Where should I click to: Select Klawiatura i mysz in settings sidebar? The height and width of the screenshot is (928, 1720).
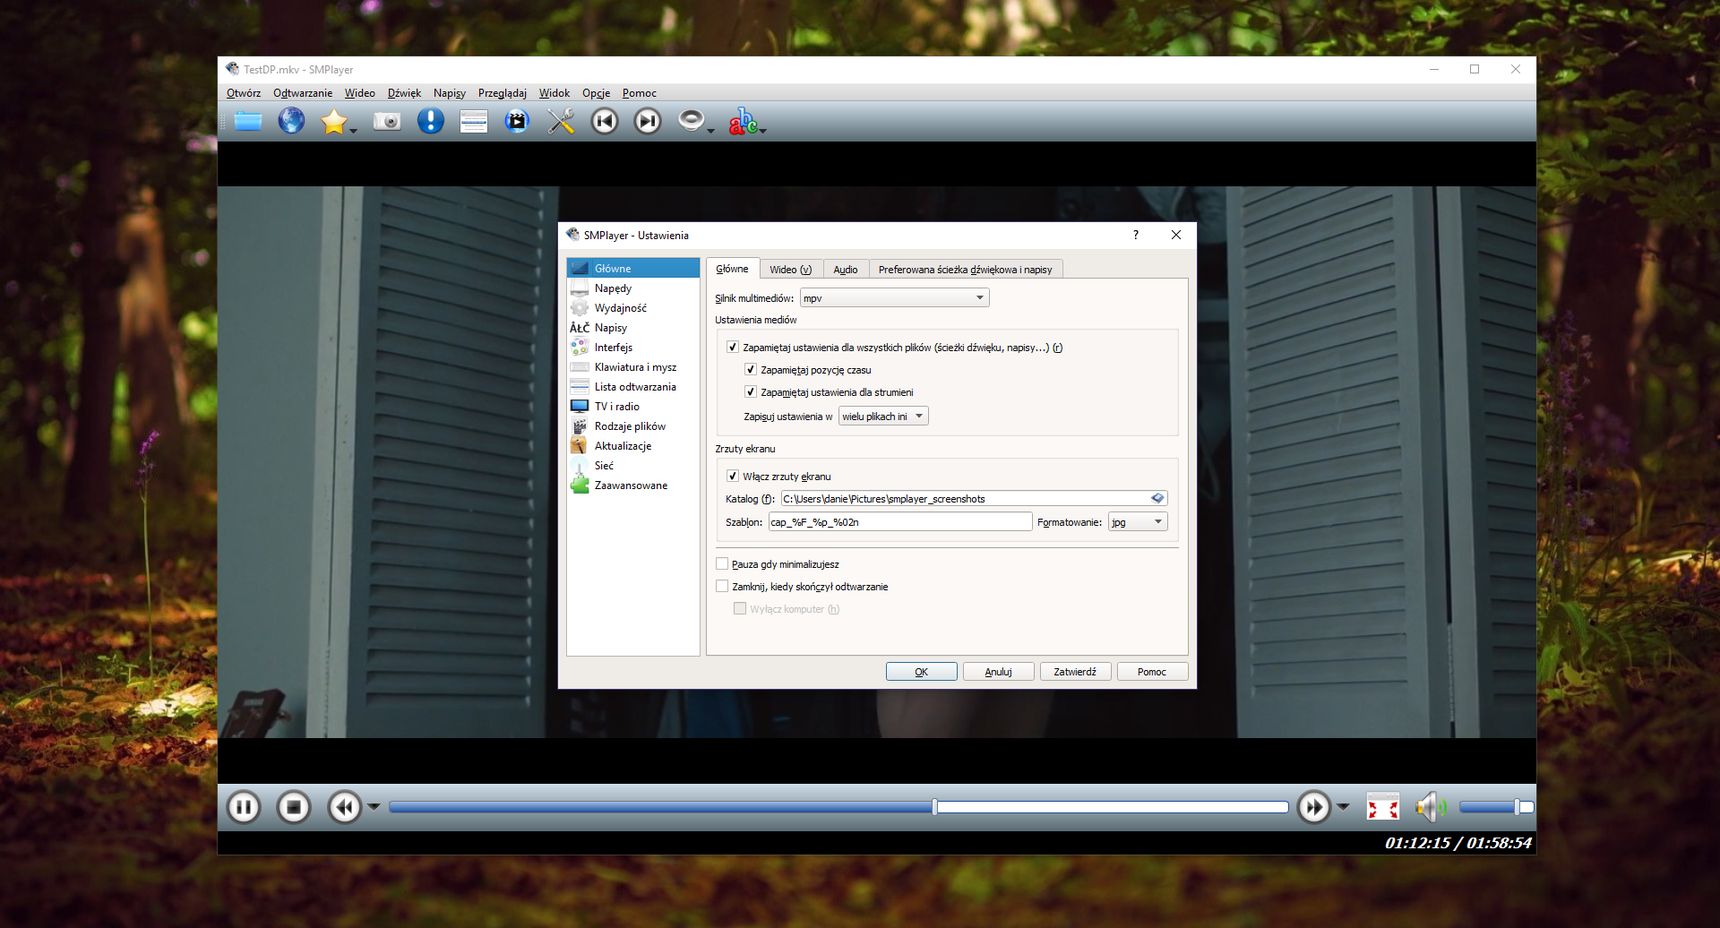(633, 367)
